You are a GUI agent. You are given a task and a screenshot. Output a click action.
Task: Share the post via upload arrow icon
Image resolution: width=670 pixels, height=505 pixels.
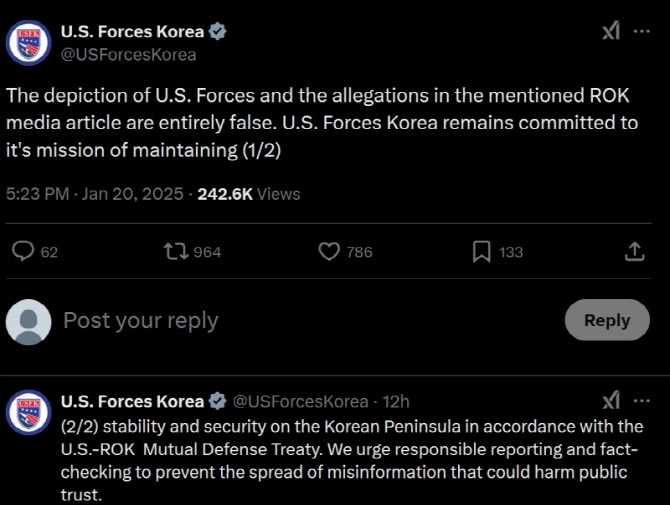point(635,252)
